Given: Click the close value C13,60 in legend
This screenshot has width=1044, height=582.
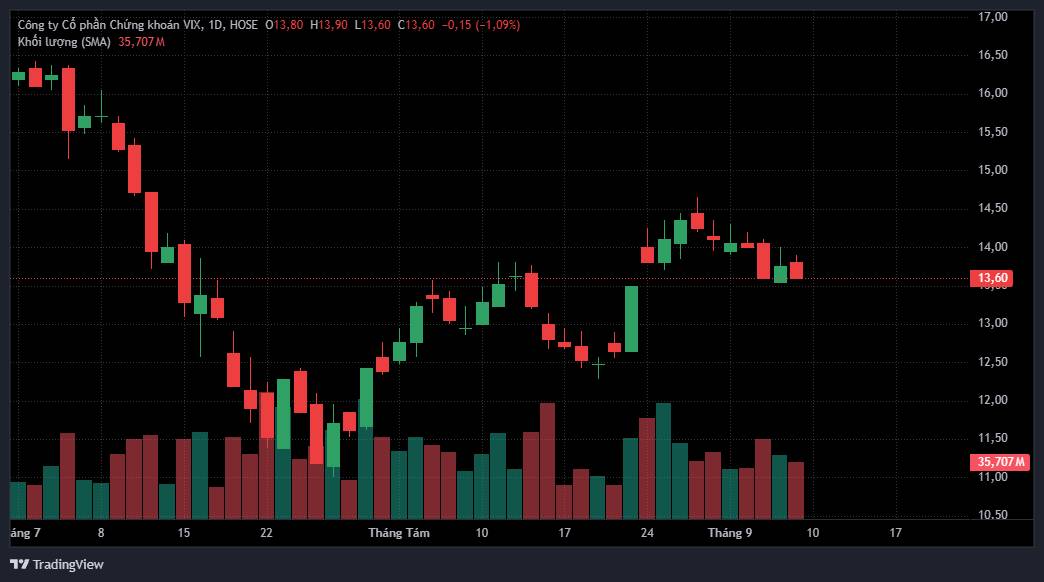Looking at the screenshot, I should tap(416, 25).
